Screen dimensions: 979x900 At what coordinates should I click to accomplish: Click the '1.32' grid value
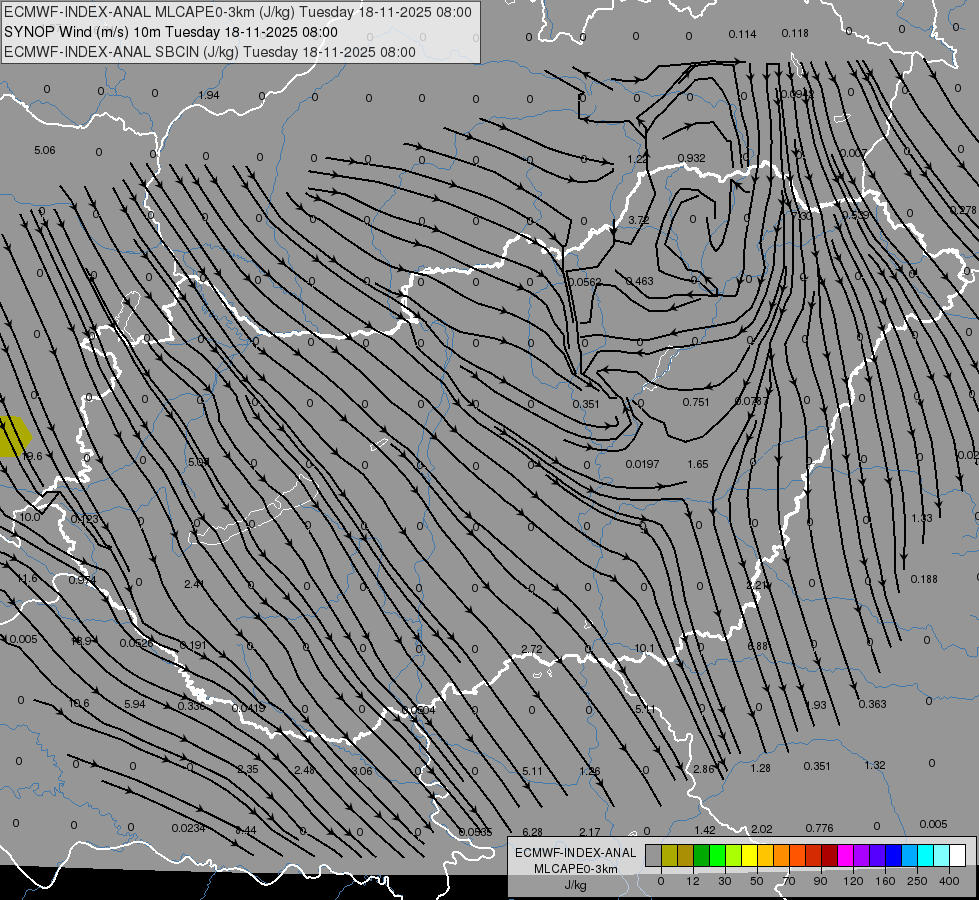point(875,765)
